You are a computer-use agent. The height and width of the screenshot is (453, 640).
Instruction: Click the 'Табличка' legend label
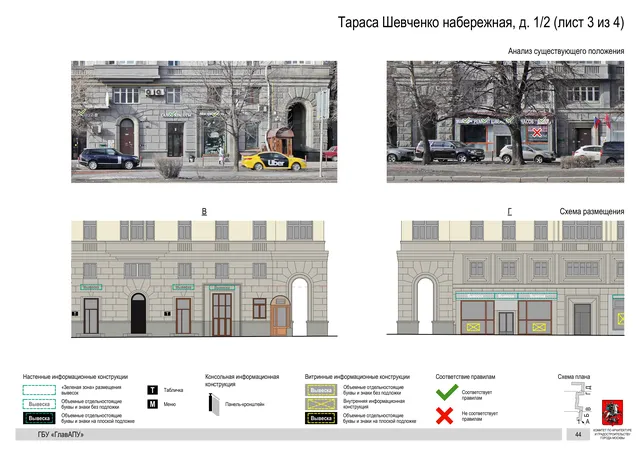click(173, 390)
